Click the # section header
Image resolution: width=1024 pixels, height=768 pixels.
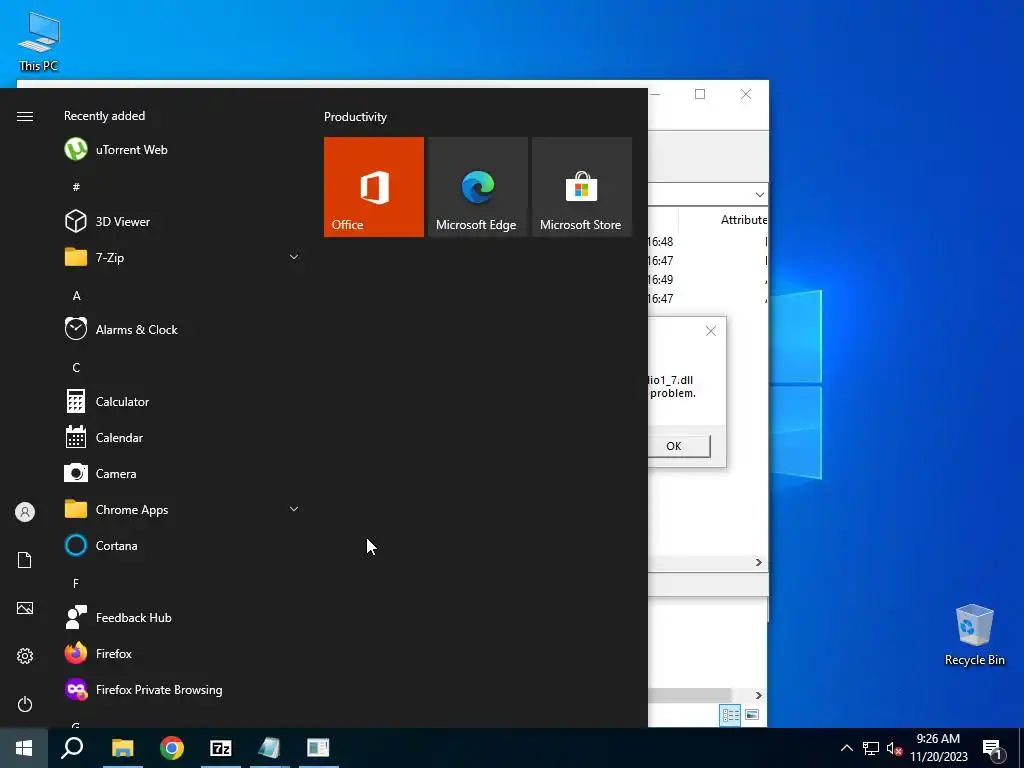(76, 187)
